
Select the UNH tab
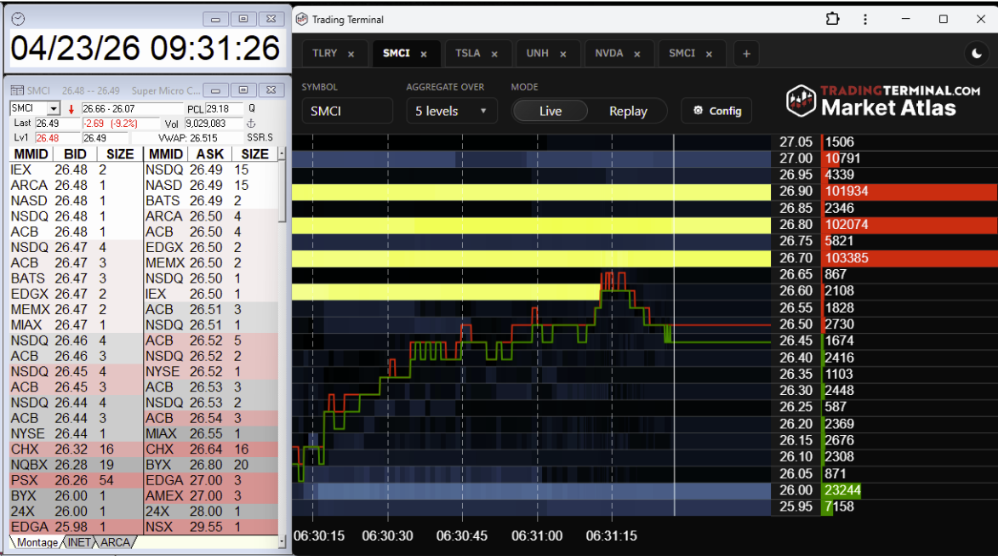coord(538,54)
